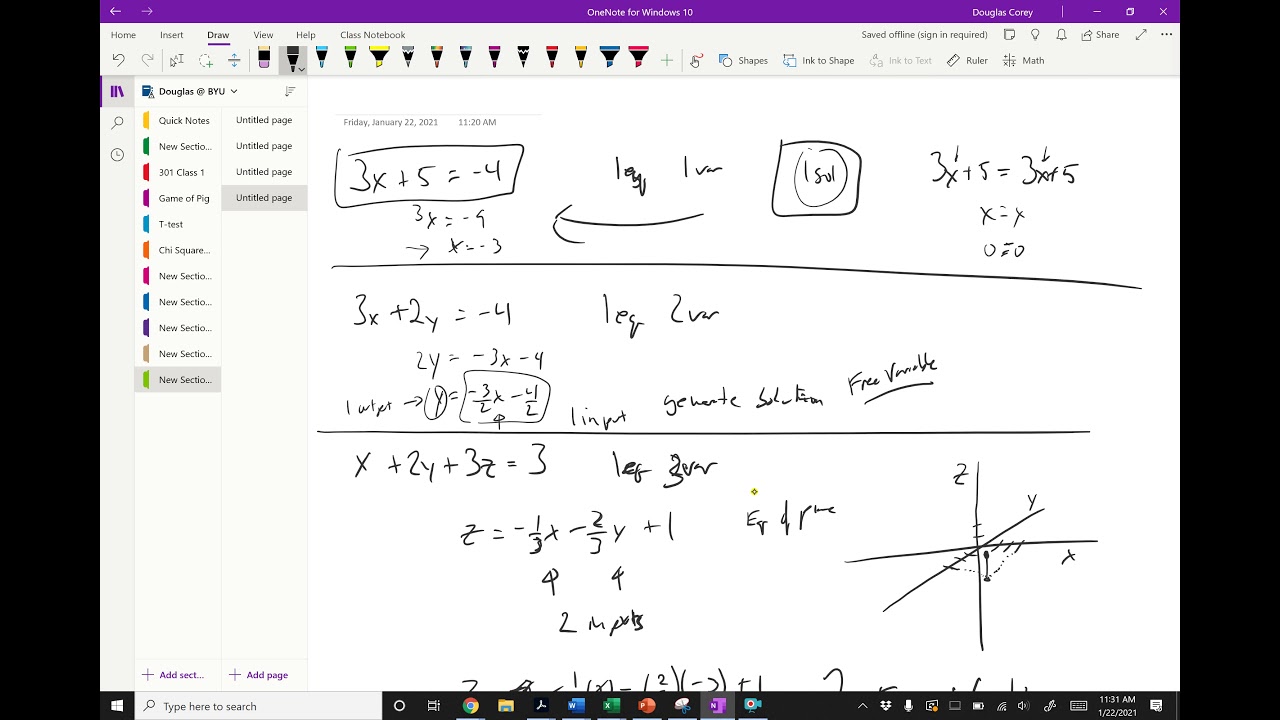Image resolution: width=1280 pixels, height=720 pixels.
Task: Click the Undo arrow
Action: coord(119,60)
